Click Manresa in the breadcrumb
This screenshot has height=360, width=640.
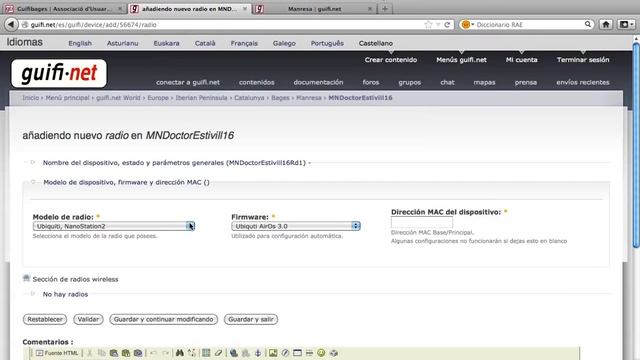[x=309, y=98]
